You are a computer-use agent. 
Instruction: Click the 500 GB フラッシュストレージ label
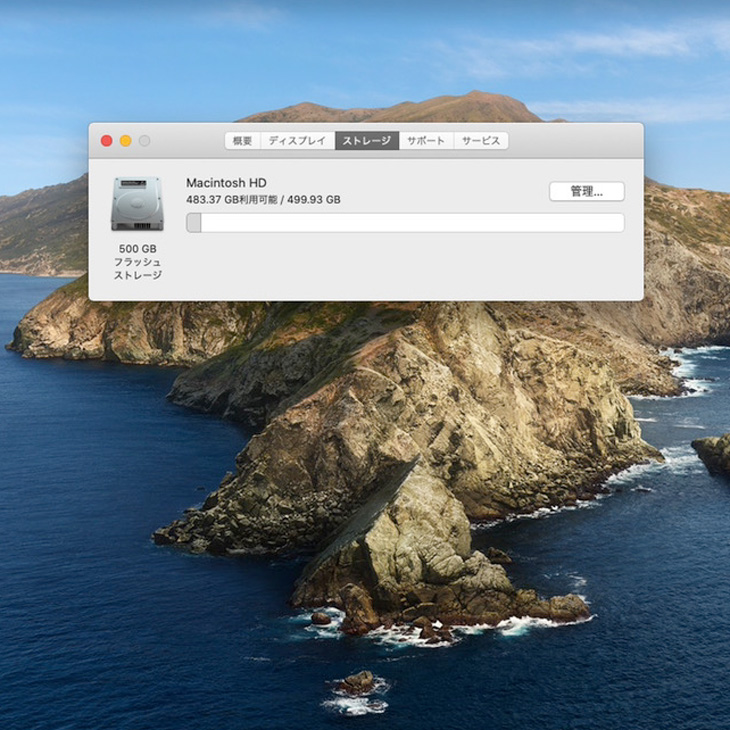click(x=138, y=262)
